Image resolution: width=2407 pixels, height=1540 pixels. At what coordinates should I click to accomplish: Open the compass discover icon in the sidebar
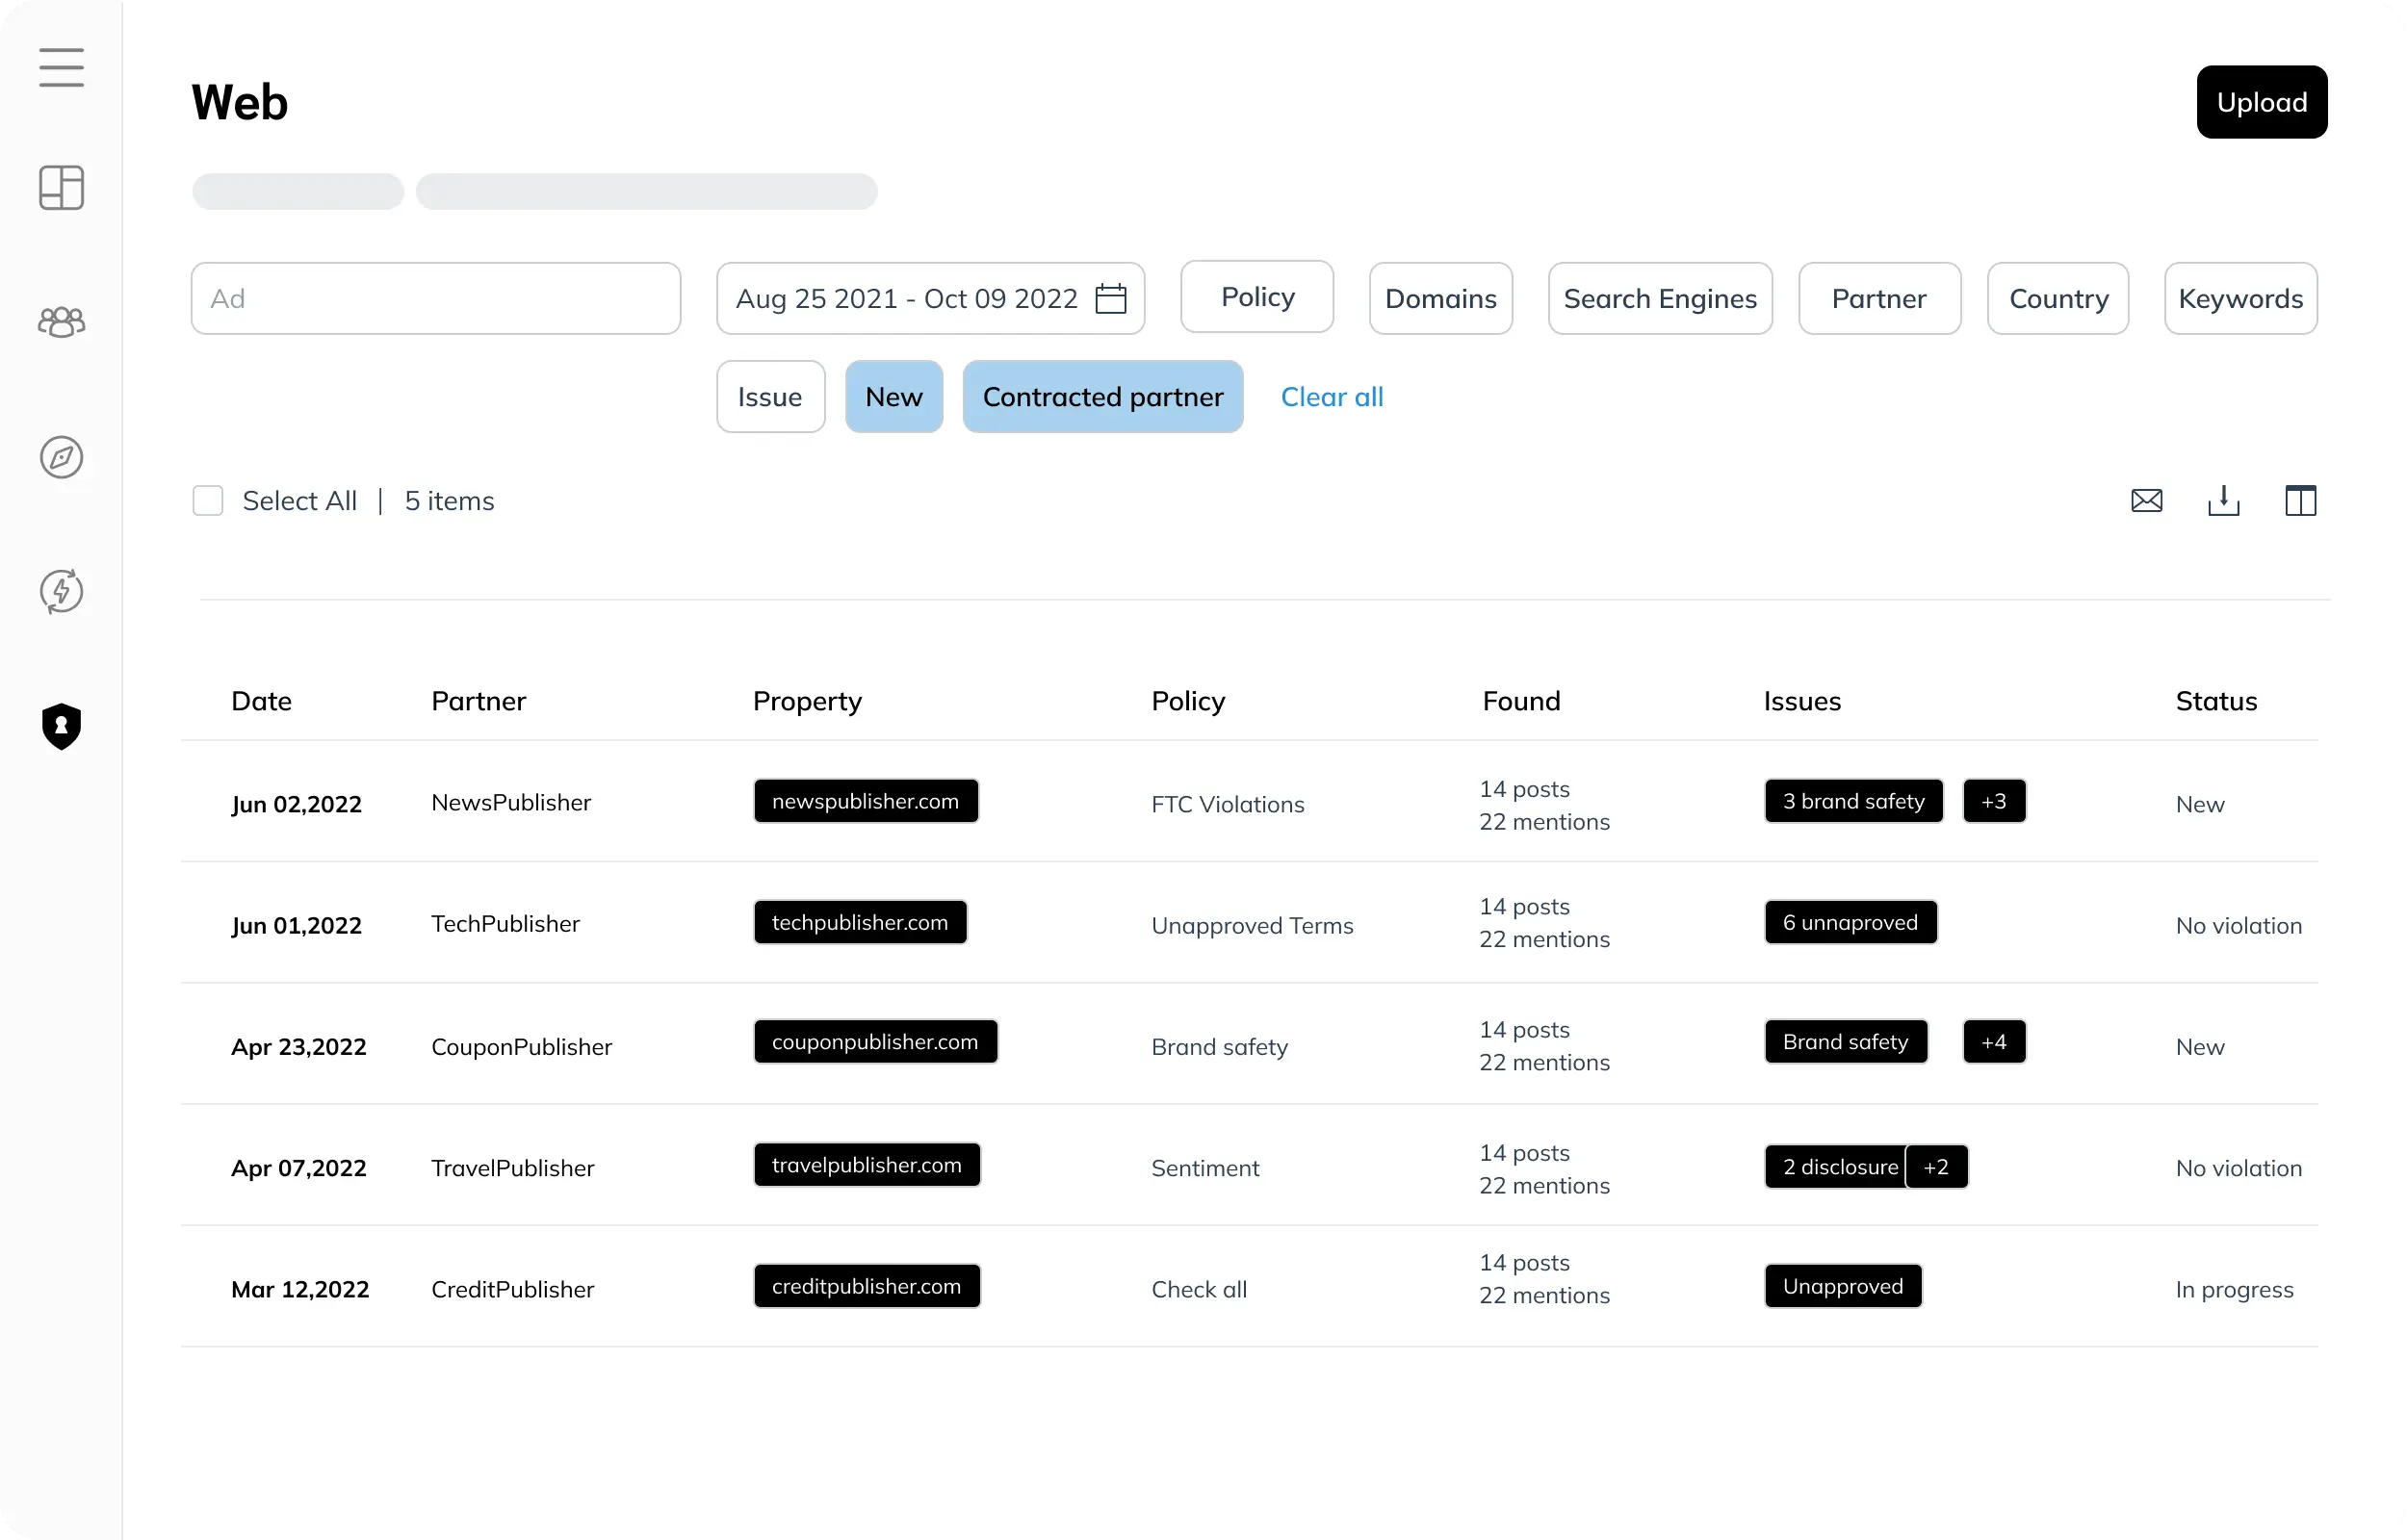point(61,457)
